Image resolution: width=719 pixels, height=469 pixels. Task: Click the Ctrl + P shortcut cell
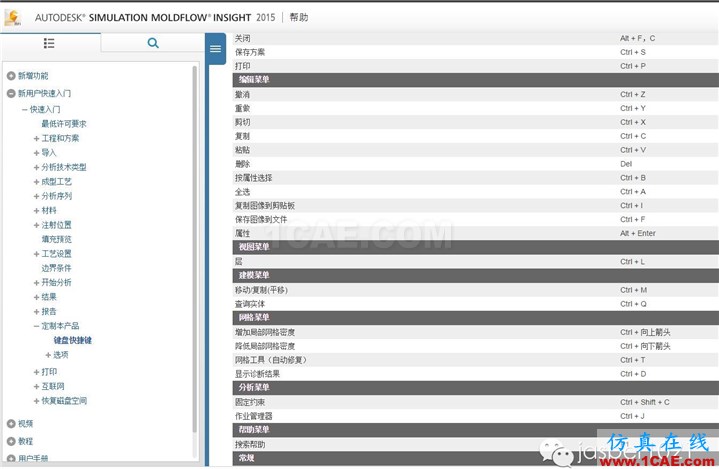[633, 66]
